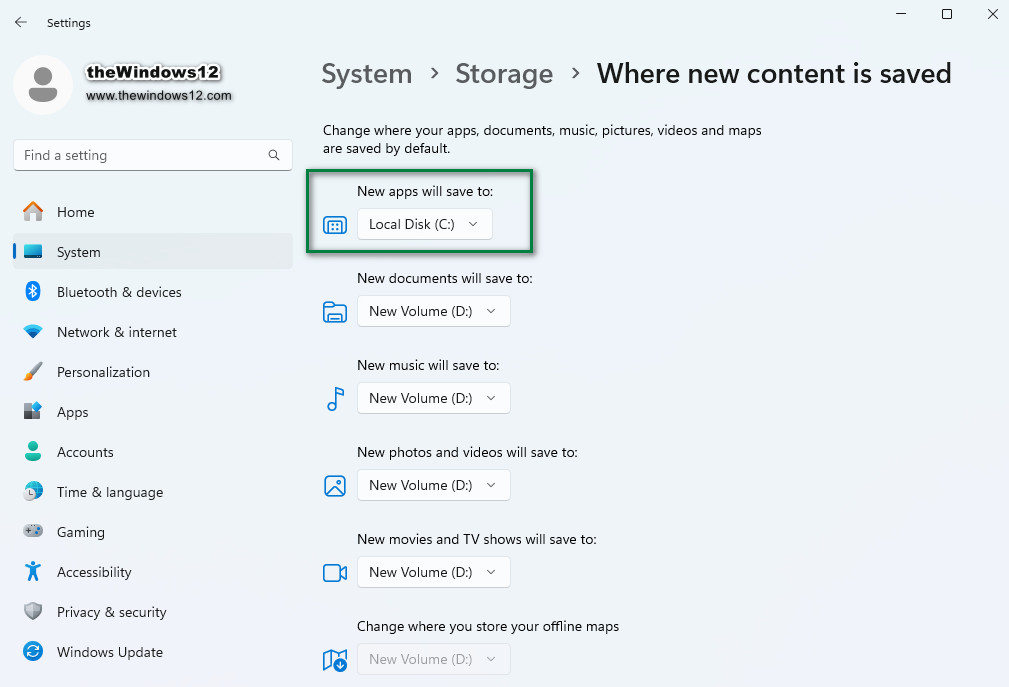The height and width of the screenshot is (687, 1009).
Task: Click the 'New documents will save to:' label
Action: tap(445, 278)
